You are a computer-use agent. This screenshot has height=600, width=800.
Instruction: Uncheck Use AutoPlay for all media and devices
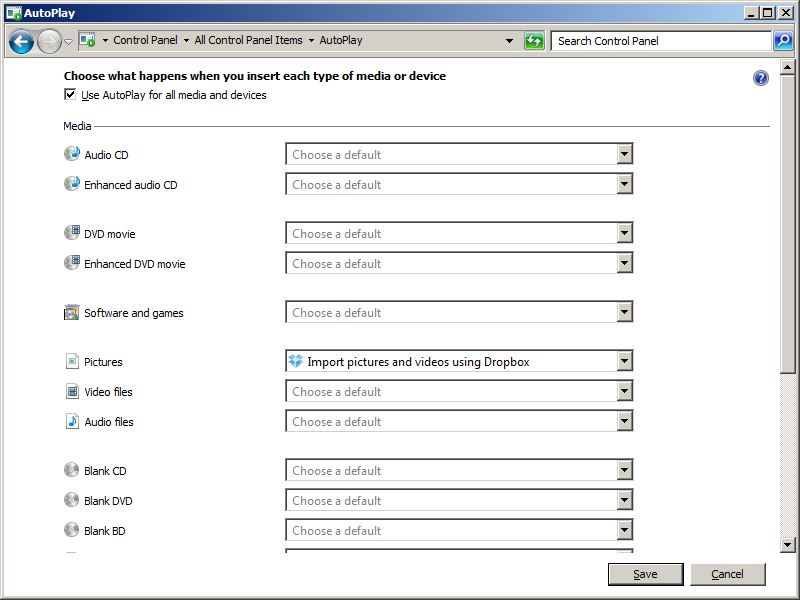coord(70,95)
